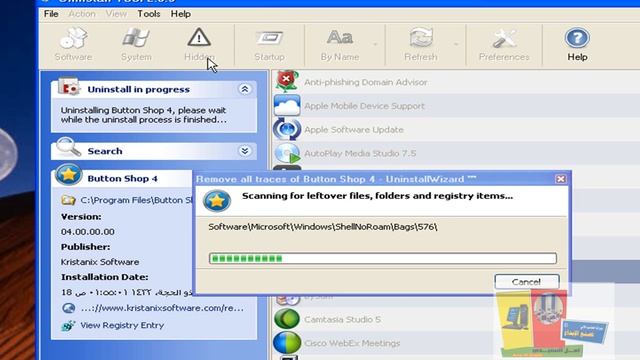Click the Cisco WebEx Meetings globe icon
Image resolution: width=640 pixels, height=360 pixels.
287,342
